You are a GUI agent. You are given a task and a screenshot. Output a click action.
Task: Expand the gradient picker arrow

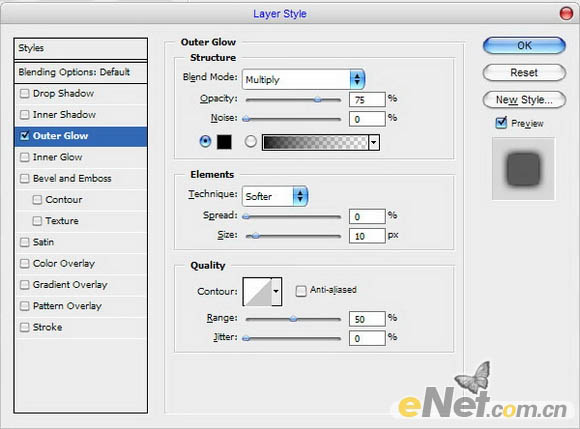[374, 142]
